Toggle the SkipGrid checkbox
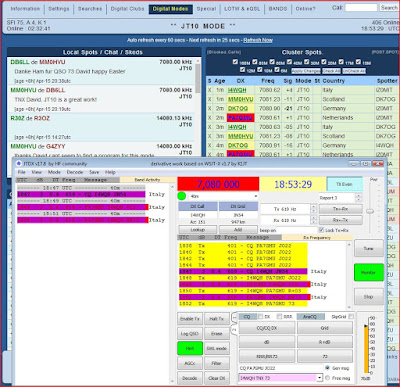 click(x=351, y=316)
